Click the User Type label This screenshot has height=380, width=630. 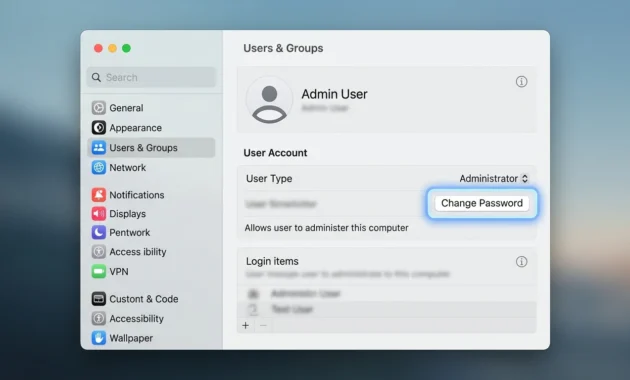point(269,178)
